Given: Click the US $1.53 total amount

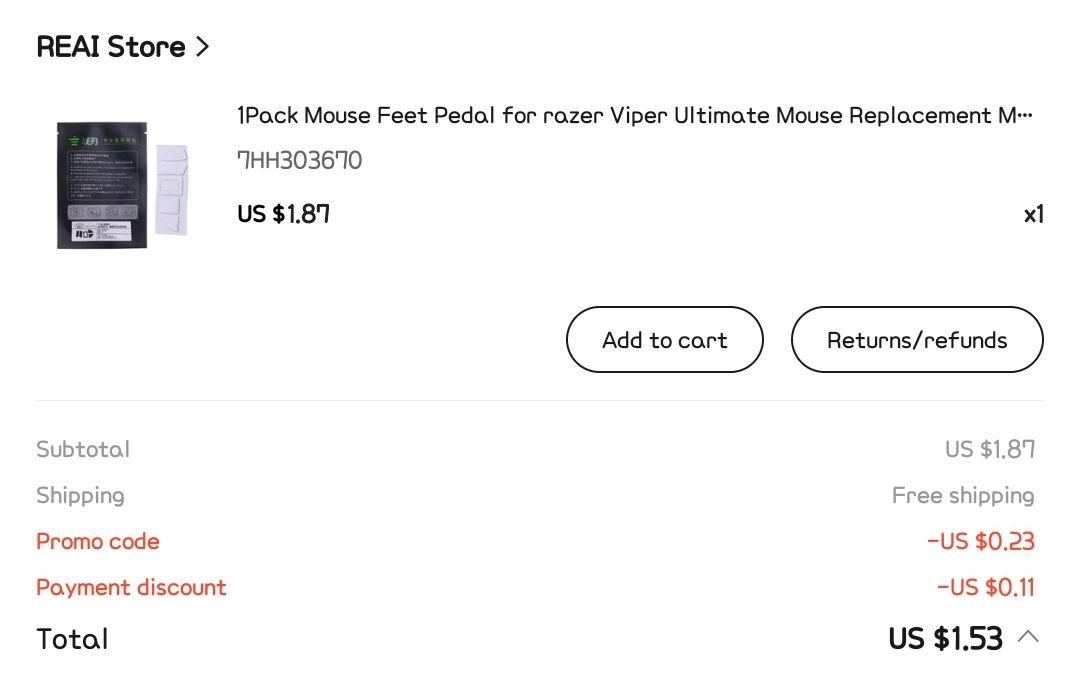Looking at the screenshot, I should tap(945, 639).
